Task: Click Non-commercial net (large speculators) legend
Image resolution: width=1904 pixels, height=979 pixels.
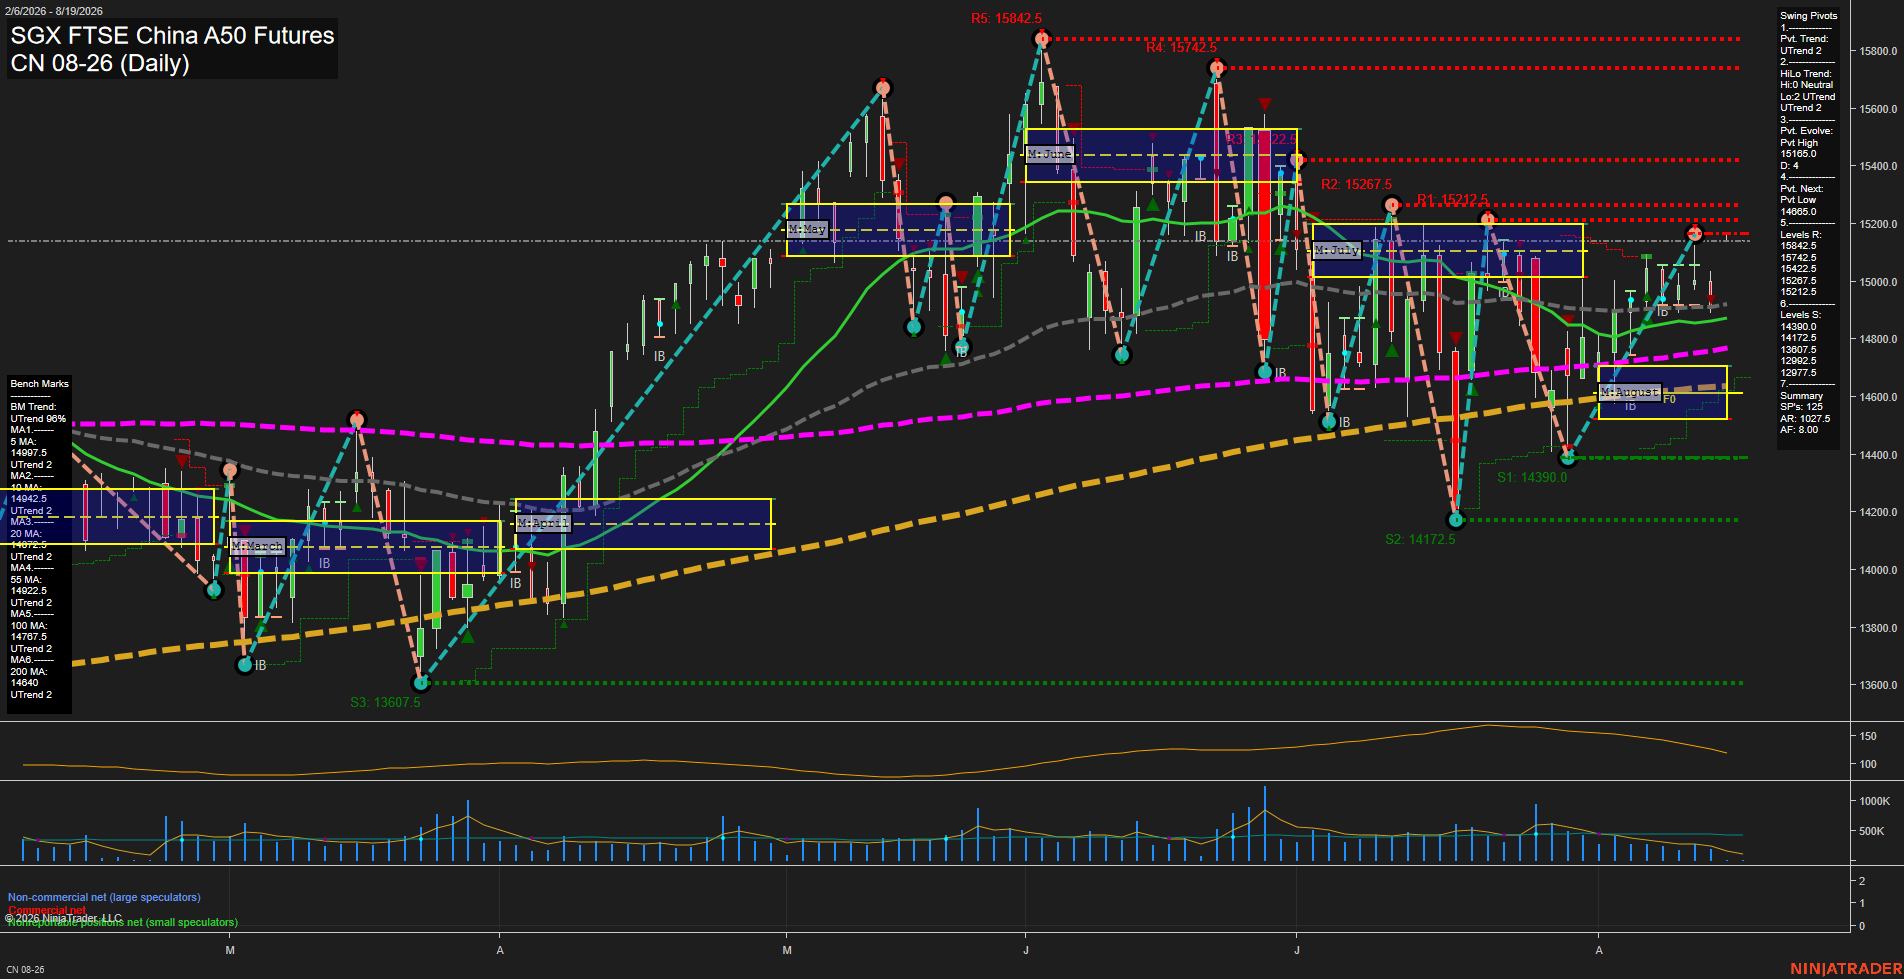Action: pyautogui.click(x=104, y=898)
